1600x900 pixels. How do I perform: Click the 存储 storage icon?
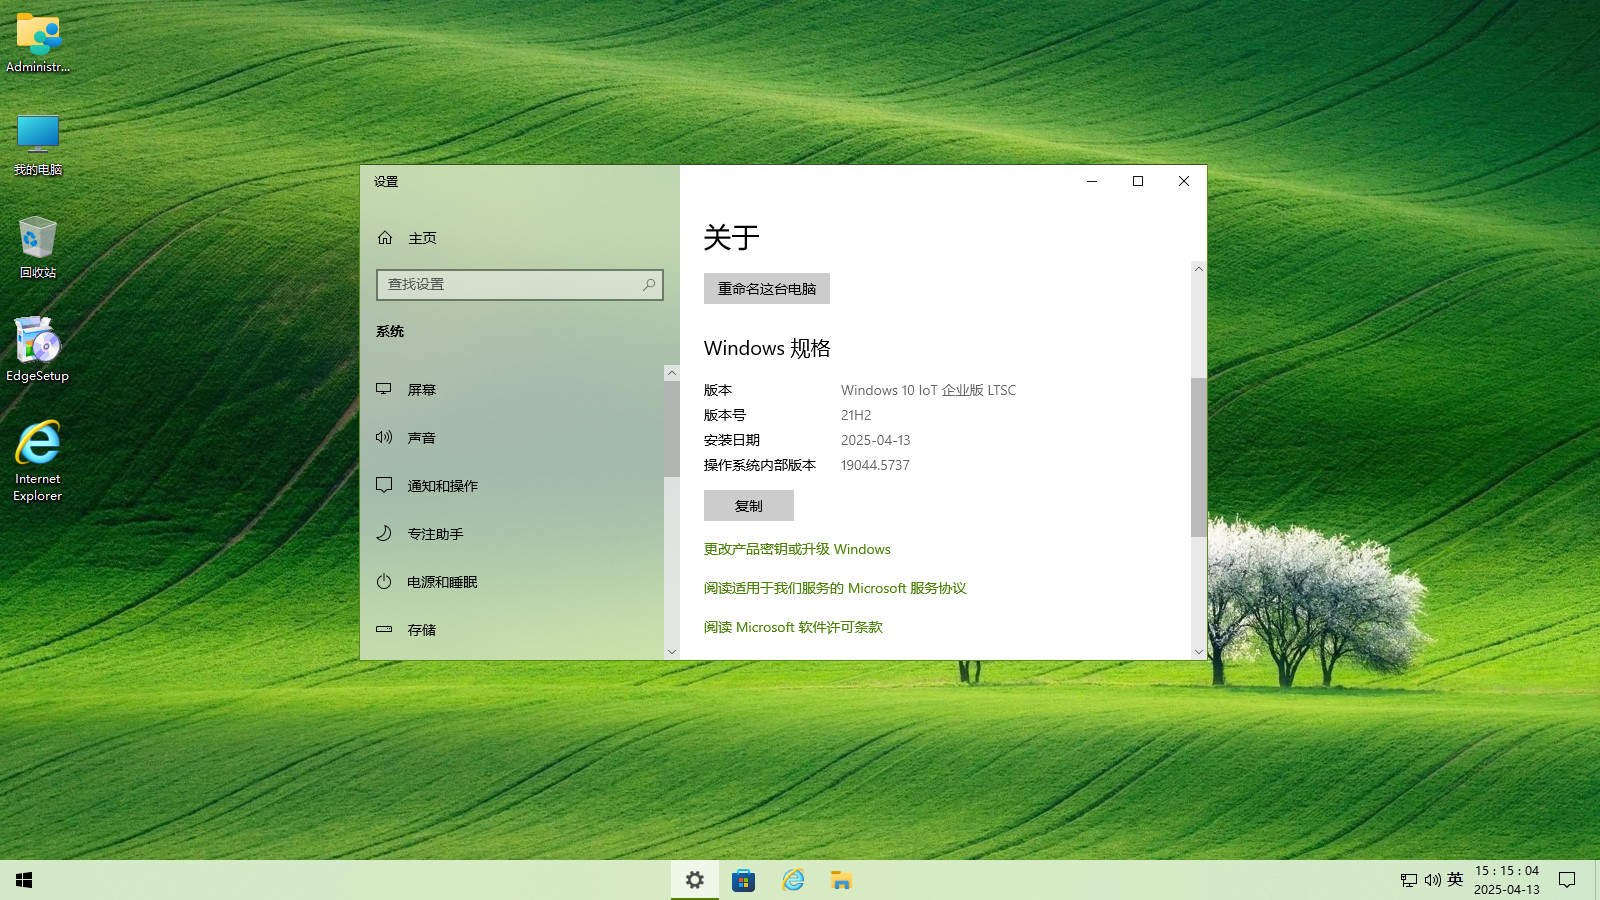(x=384, y=629)
